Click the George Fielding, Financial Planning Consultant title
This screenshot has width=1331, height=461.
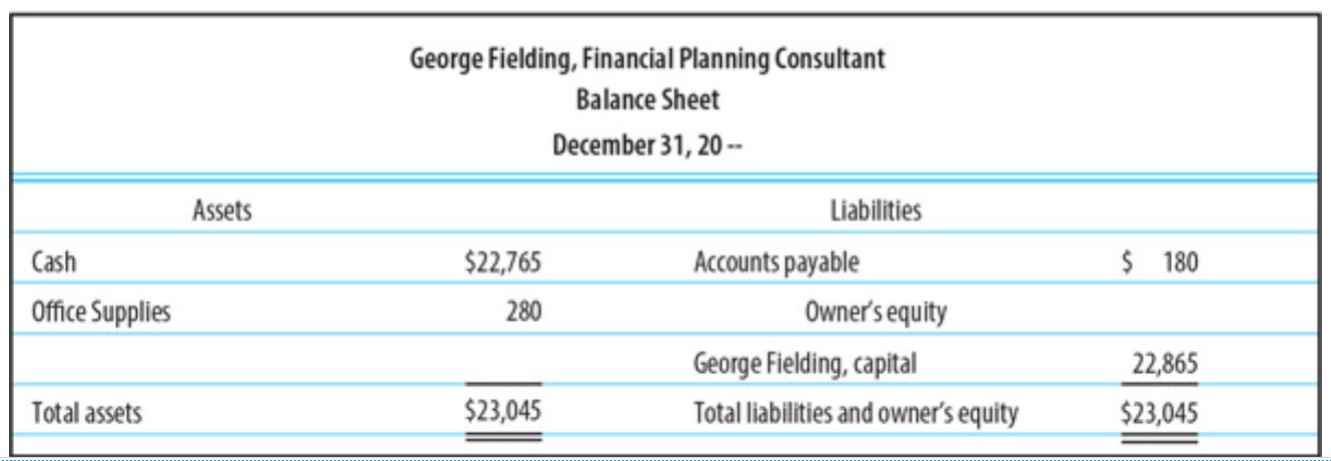click(x=647, y=59)
